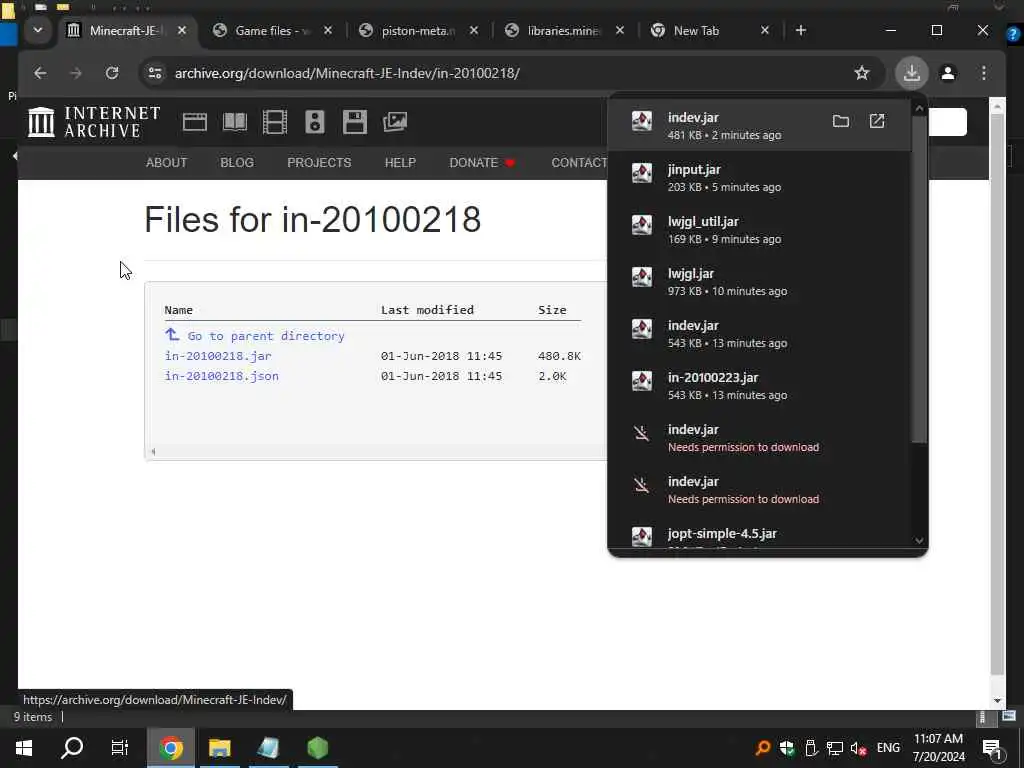Open the Video film icon in Archive header
Image resolution: width=1024 pixels, height=768 pixels.
(x=275, y=122)
